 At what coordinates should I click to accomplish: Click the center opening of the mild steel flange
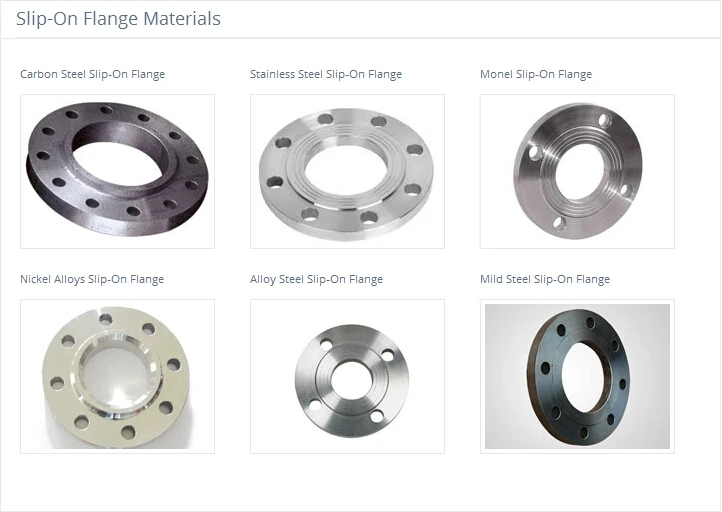584,378
